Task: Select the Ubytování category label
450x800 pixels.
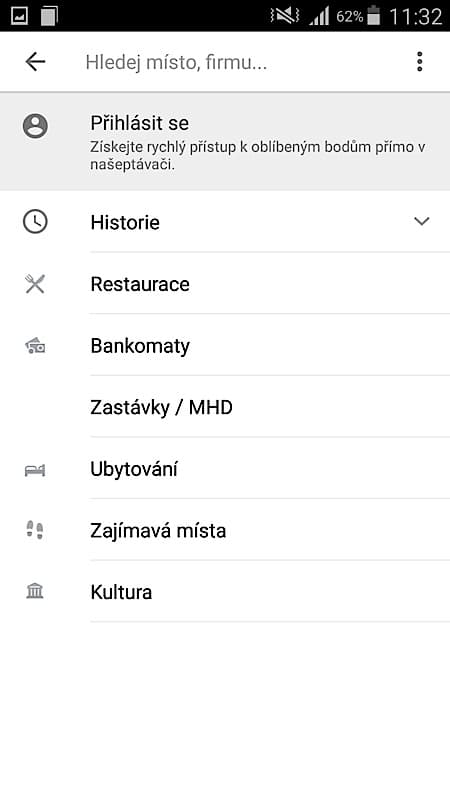Action: [x=134, y=469]
